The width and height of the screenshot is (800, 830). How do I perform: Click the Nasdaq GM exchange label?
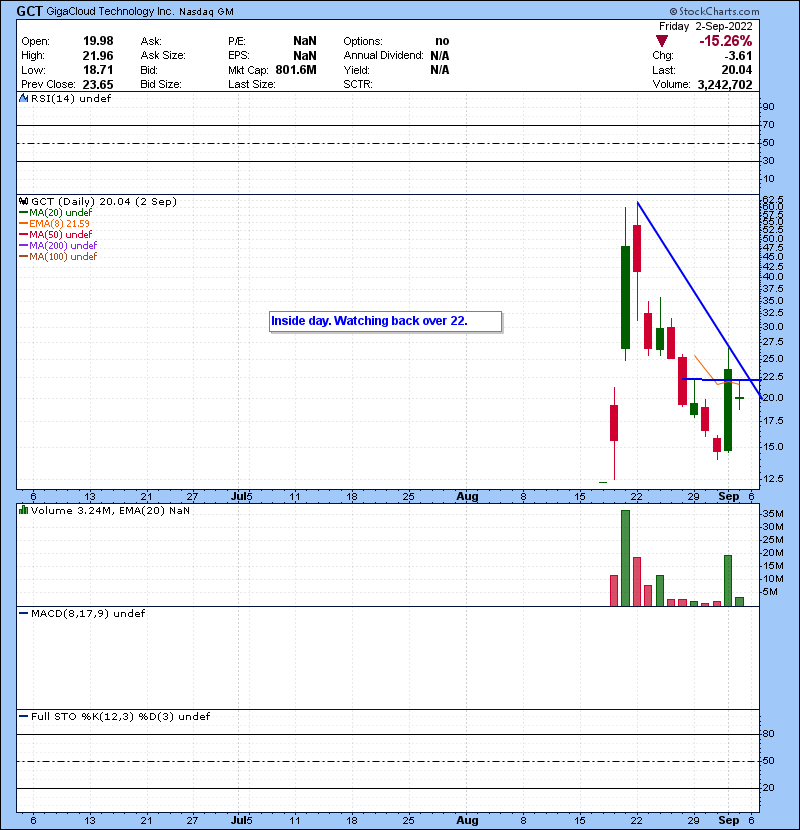(x=206, y=12)
